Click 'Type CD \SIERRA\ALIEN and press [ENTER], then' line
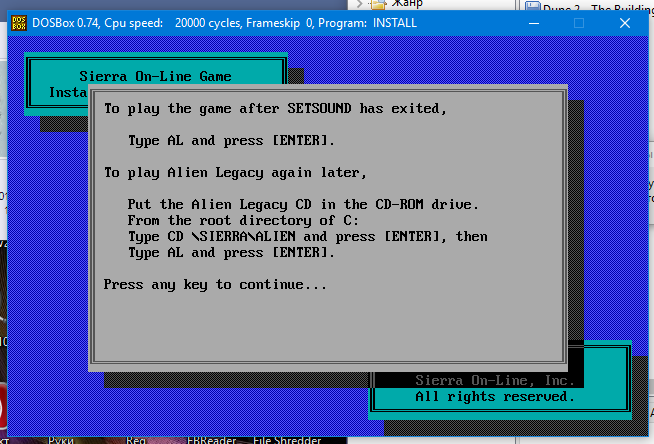Viewport: 654px width, 444px height. click(308, 237)
